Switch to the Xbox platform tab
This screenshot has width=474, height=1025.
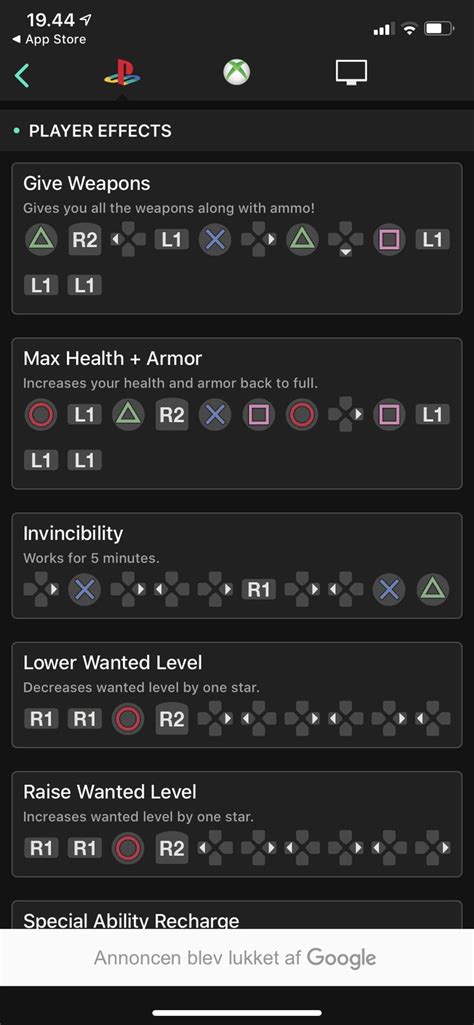click(236, 73)
